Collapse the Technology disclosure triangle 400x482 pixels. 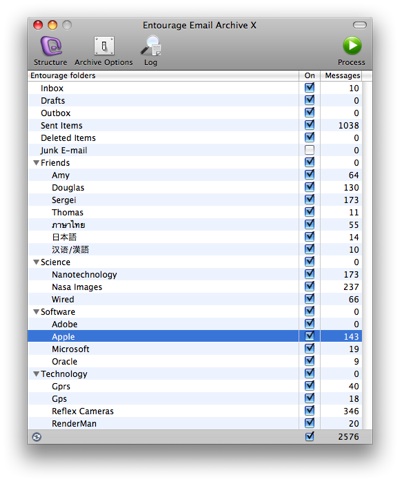36,374
